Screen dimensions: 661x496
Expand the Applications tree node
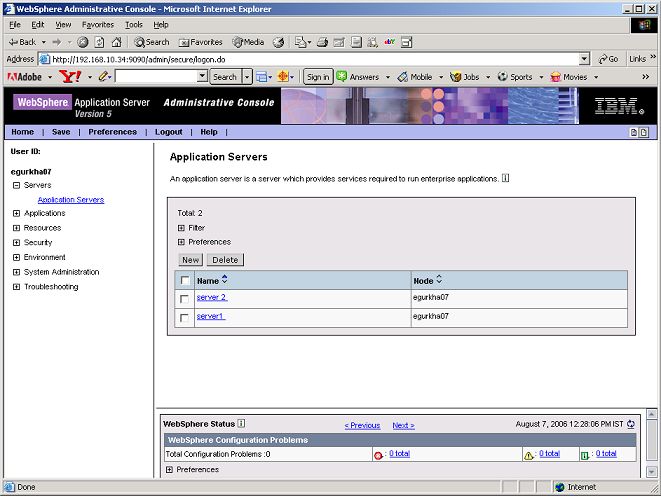[x=16, y=213]
